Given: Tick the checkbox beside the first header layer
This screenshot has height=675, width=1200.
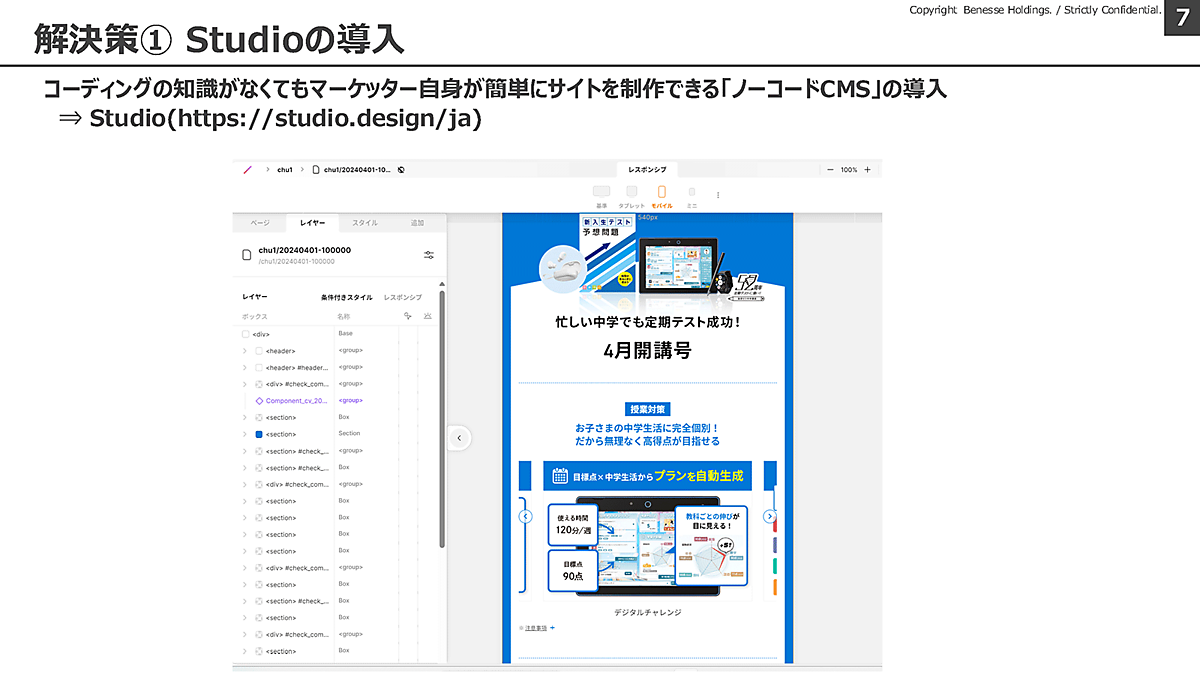Looking at the screenshot, I should (x=259, y=351).
